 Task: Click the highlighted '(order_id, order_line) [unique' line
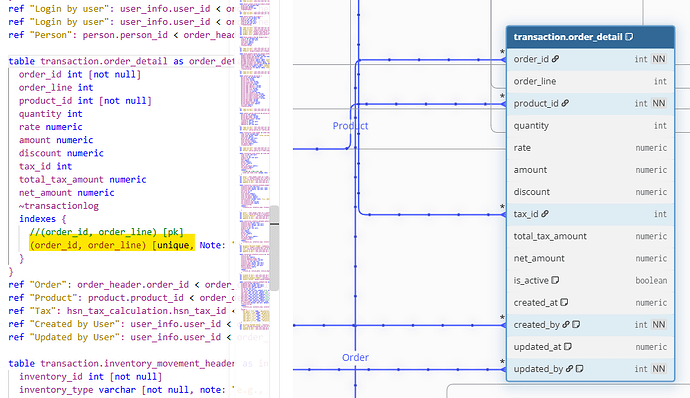coord(112,245)
